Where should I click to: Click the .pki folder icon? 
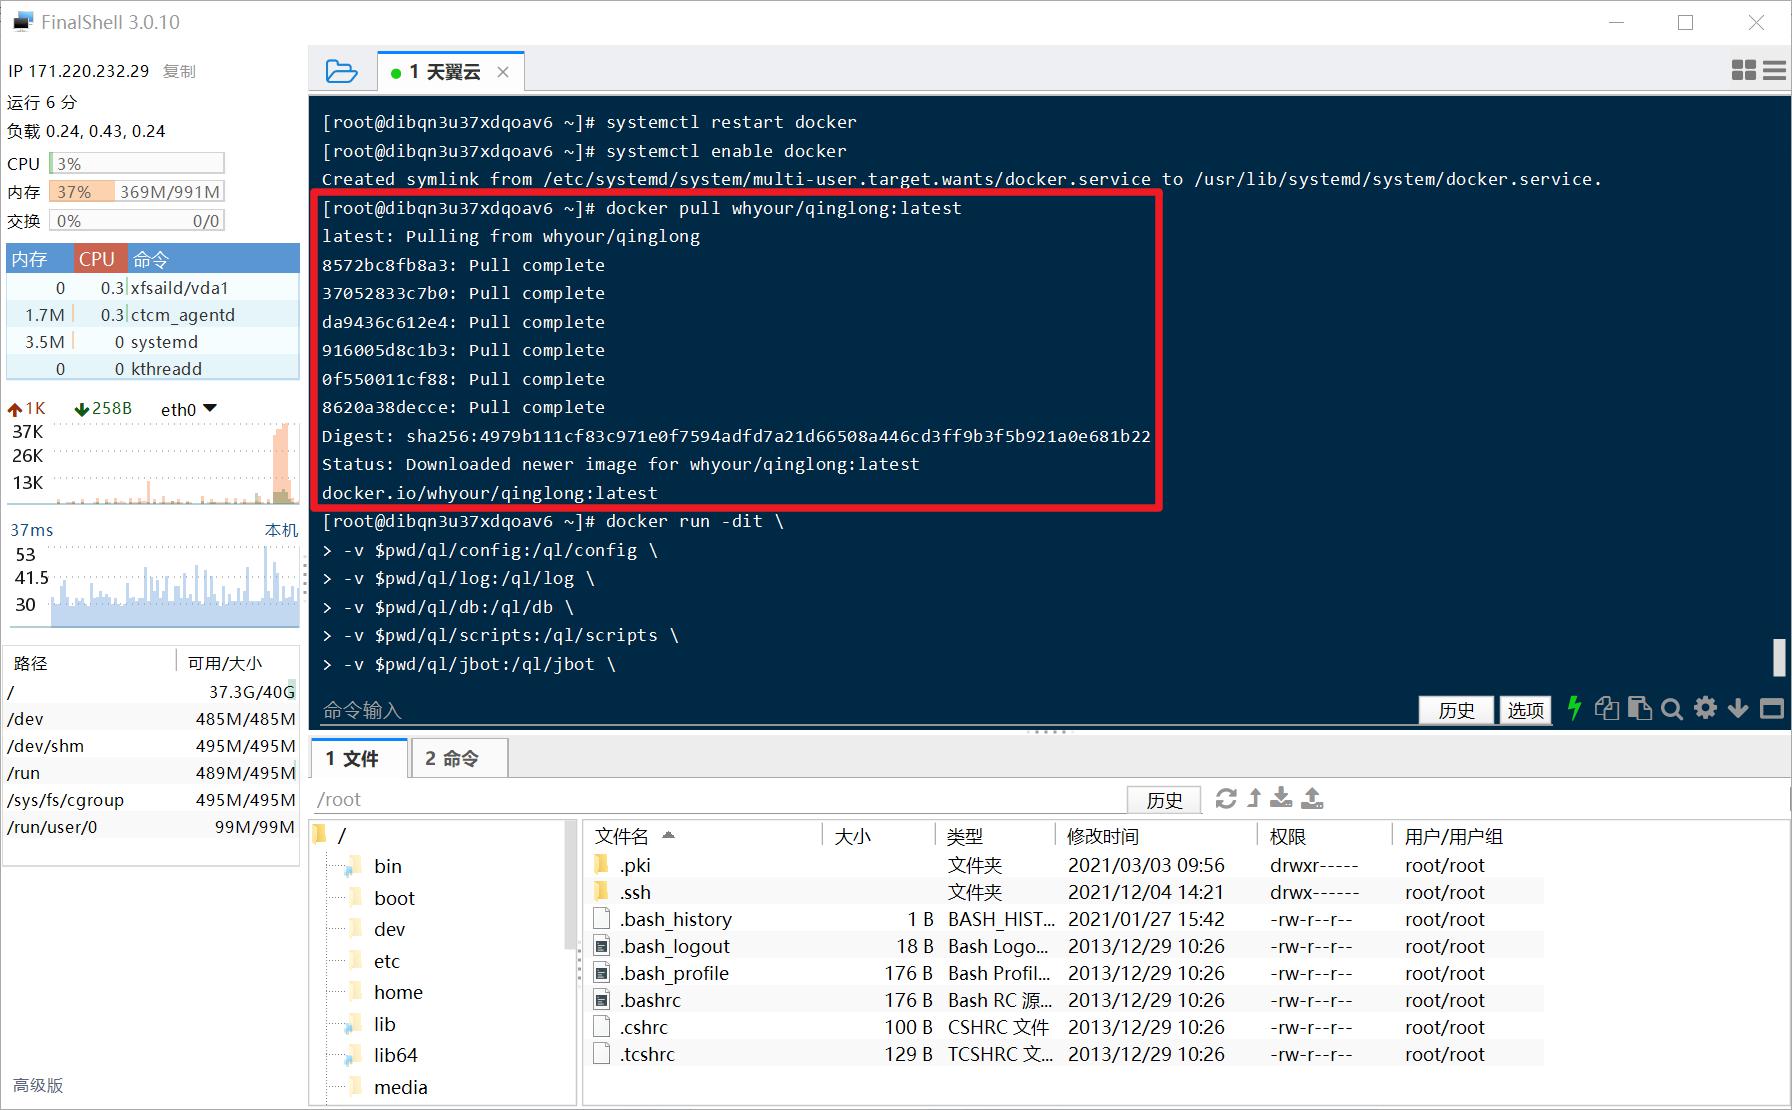tap(601, 864)
